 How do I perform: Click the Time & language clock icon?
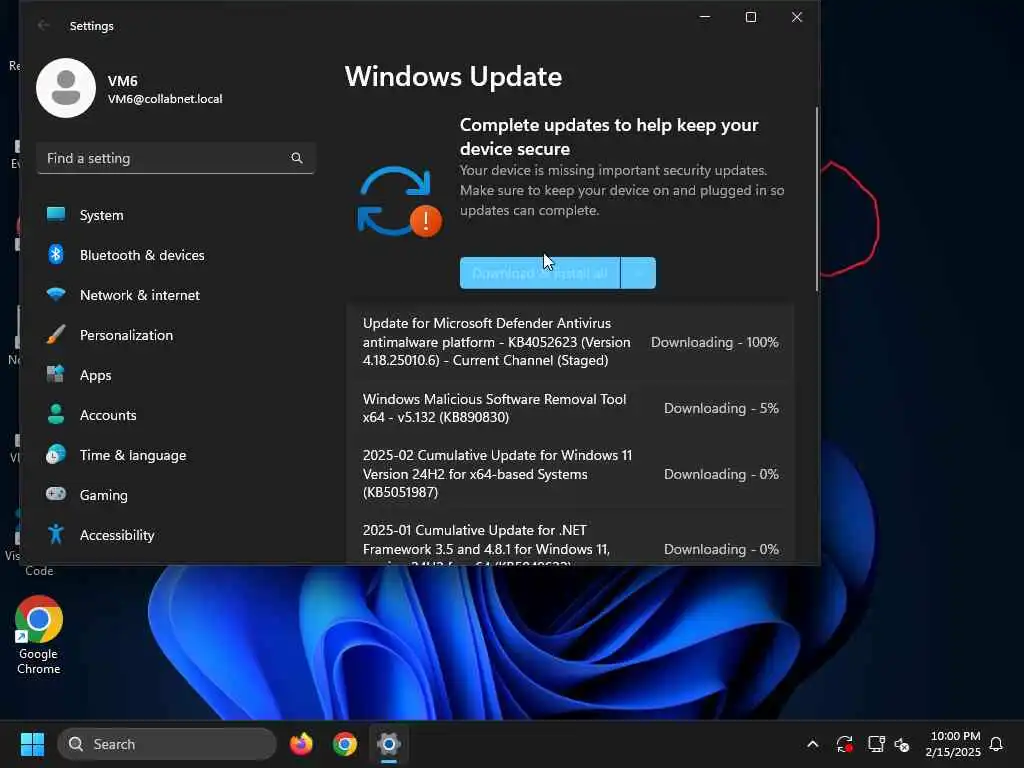point(56,454)
